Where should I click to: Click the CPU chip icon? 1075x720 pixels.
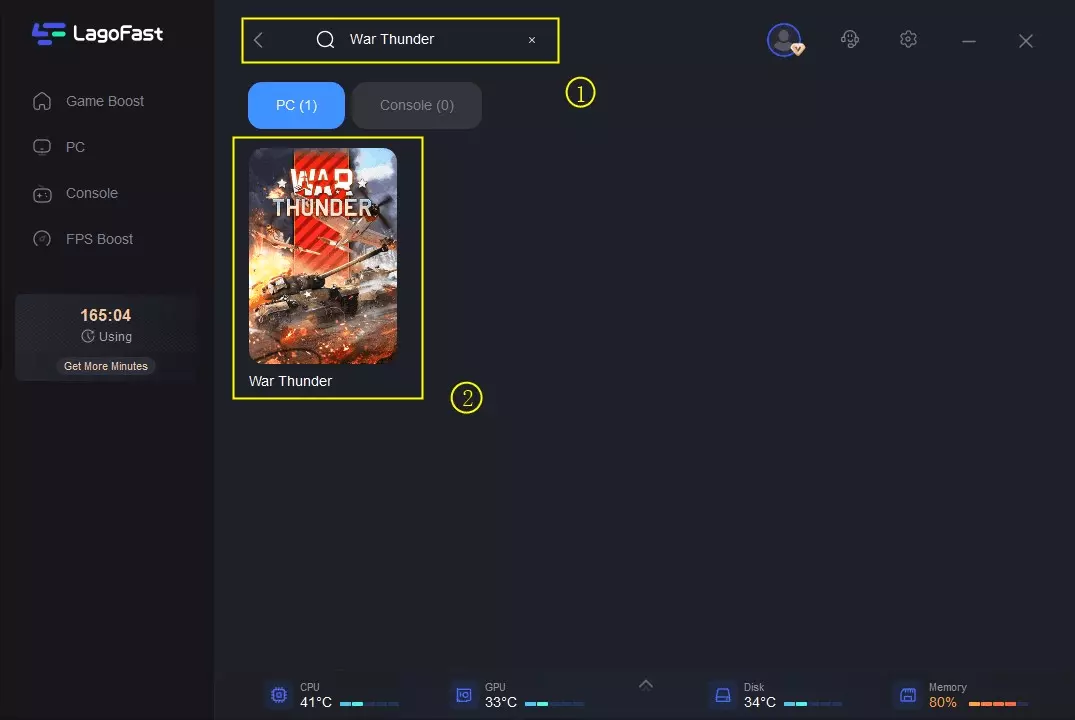click(x=279, y=695)
